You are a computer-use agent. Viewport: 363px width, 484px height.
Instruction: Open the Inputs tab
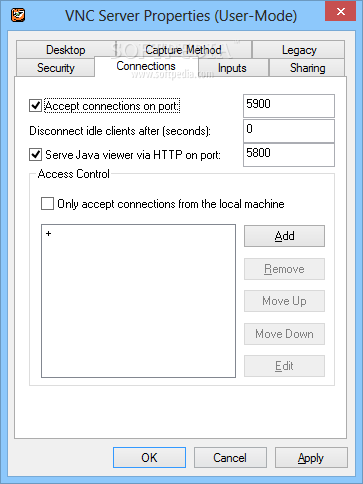[x=232, y=68]
